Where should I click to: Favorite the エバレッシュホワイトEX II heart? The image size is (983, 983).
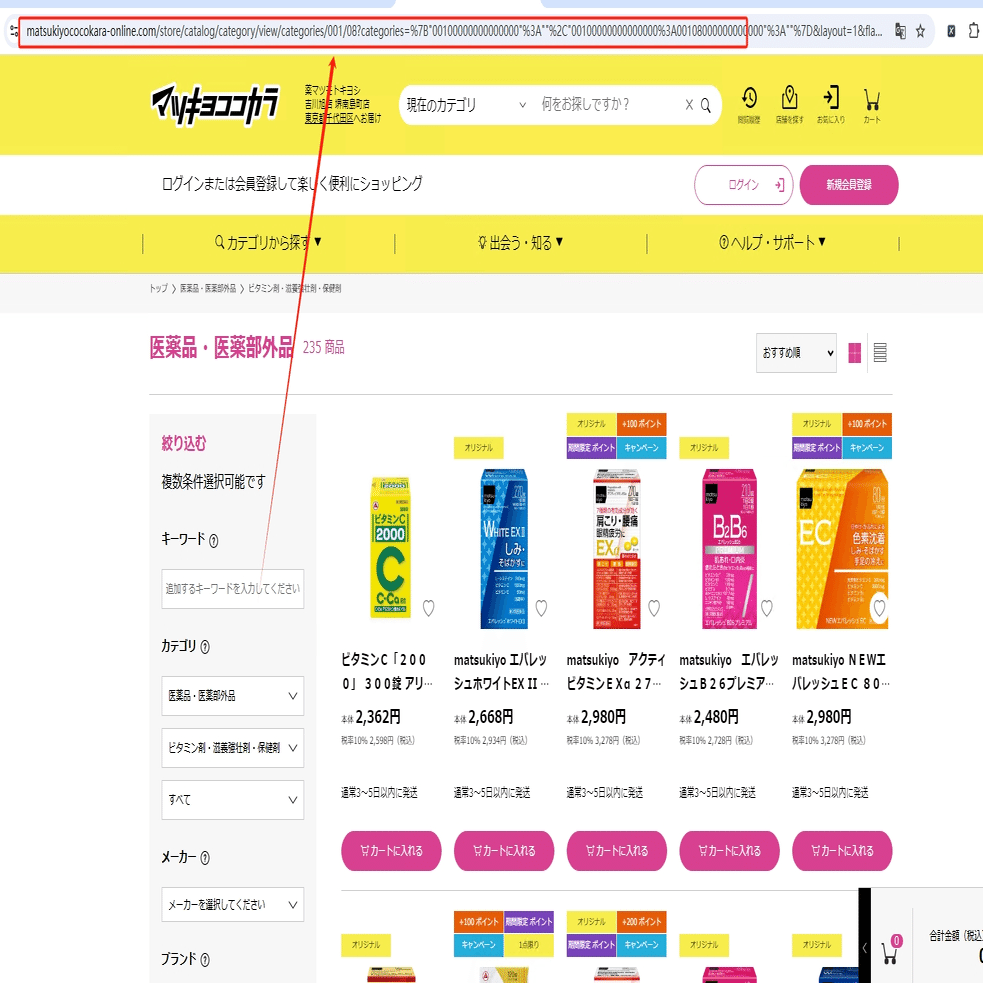[x=541, y=608]
